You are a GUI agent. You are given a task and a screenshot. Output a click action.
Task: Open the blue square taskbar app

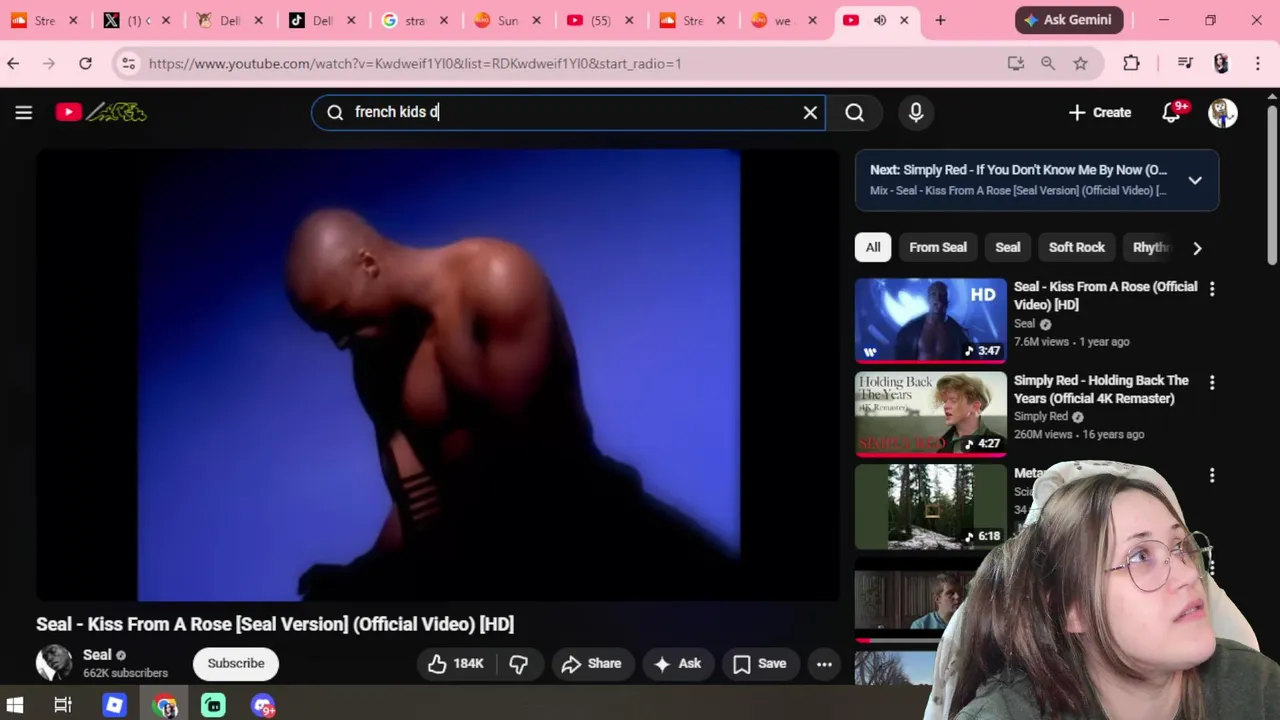pos(114,705)
